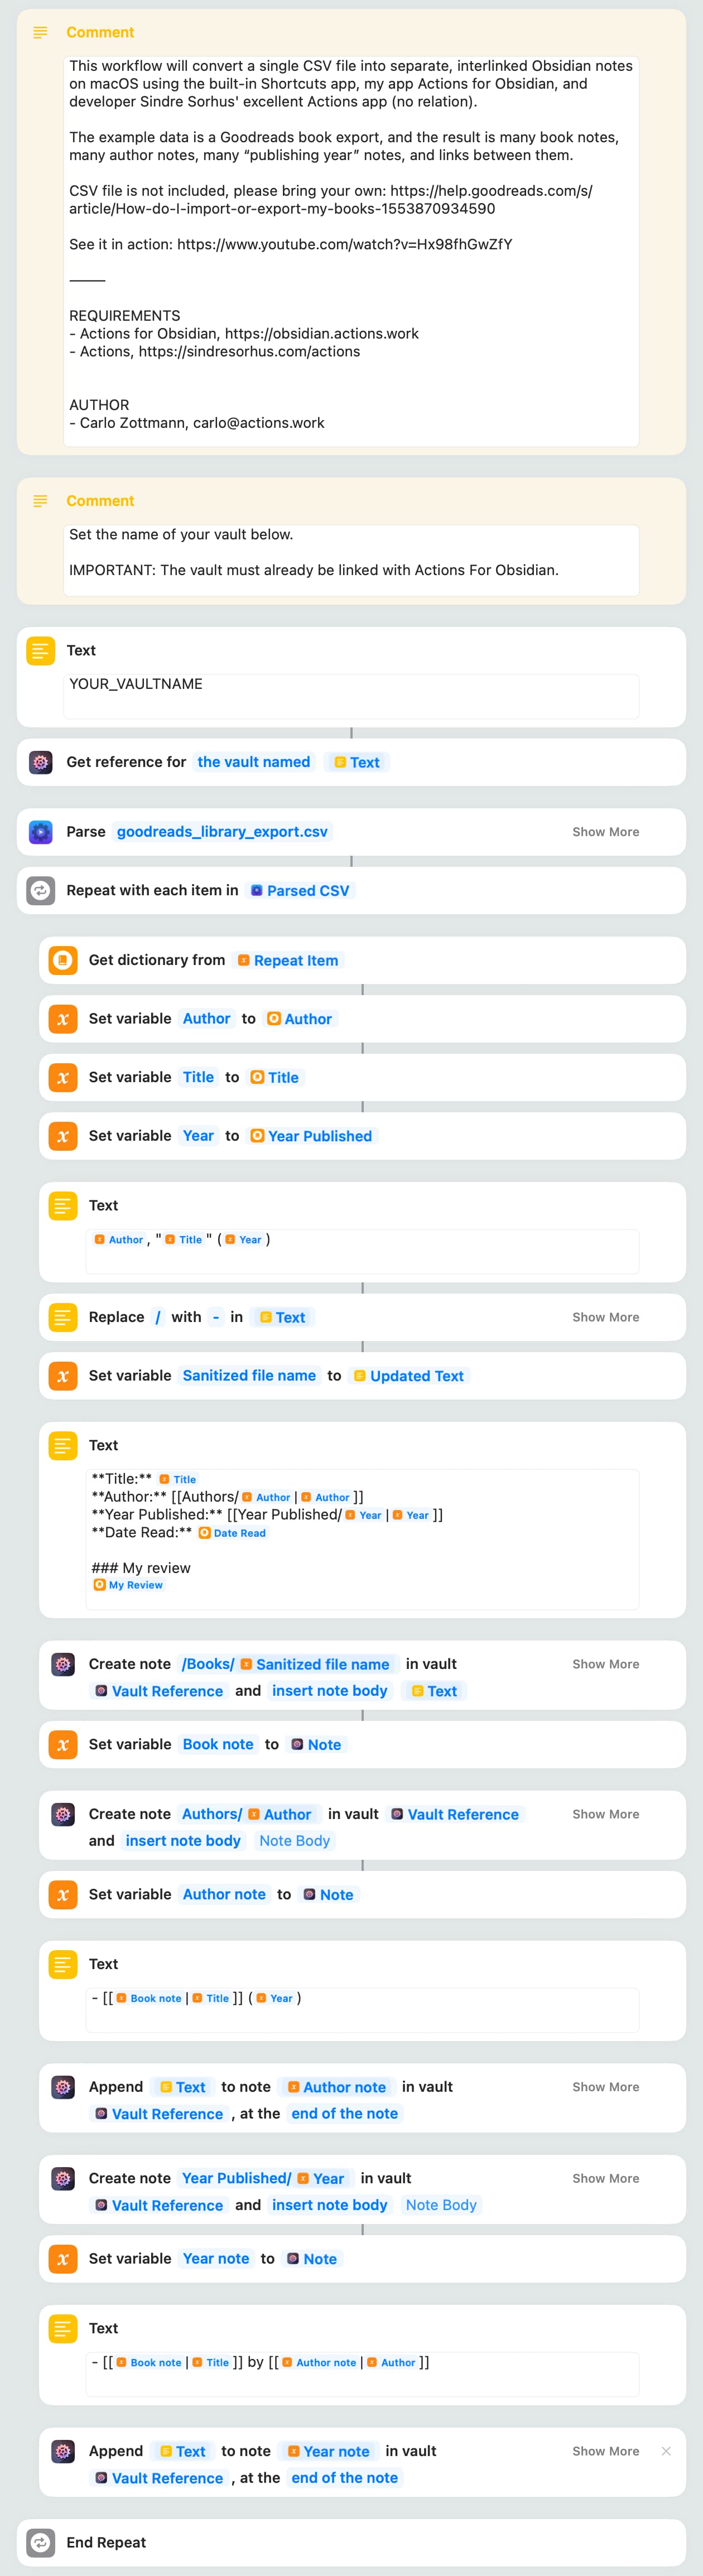Image resolution: width=703 pixels, height=2576 pixels.
Task: Remove the last Append action
Action: (666, 2451)
